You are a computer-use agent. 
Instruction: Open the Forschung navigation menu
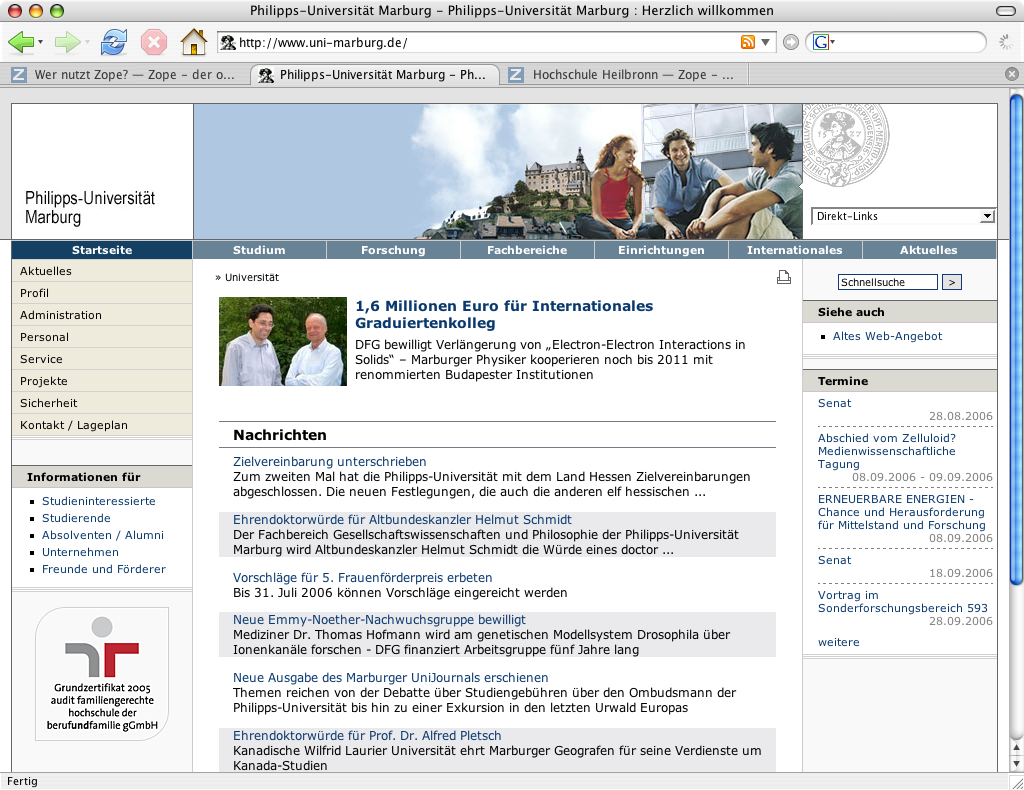tap(393, 250)
